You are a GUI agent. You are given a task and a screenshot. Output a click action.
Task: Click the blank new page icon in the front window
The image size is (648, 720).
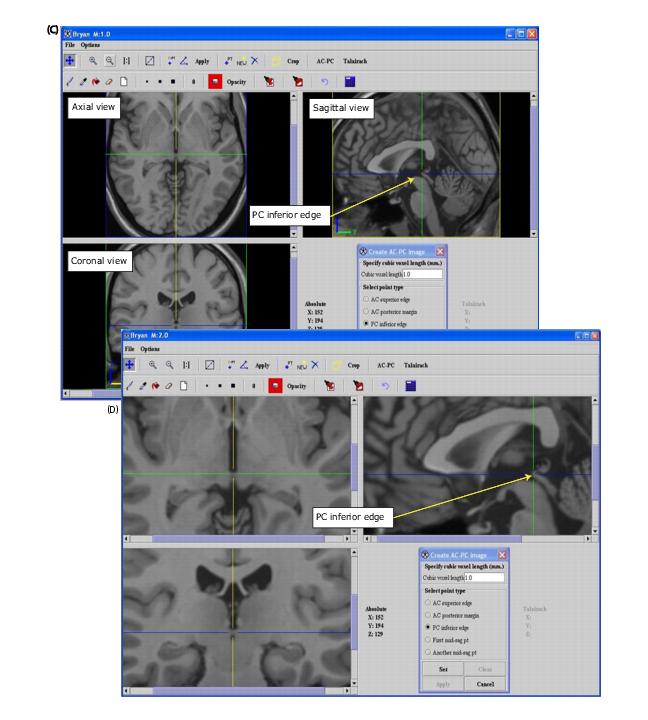click(181, 385)
